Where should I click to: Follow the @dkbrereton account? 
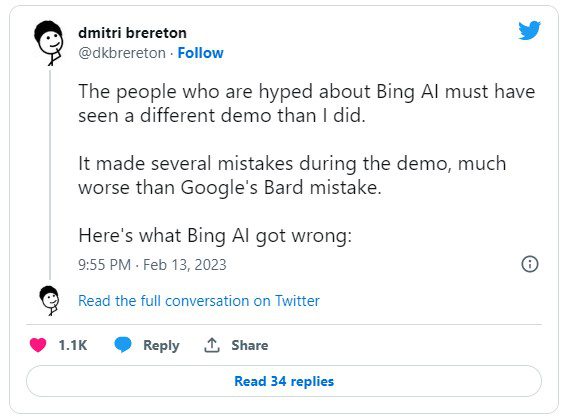pyautogui.click(x=201, y=53)
